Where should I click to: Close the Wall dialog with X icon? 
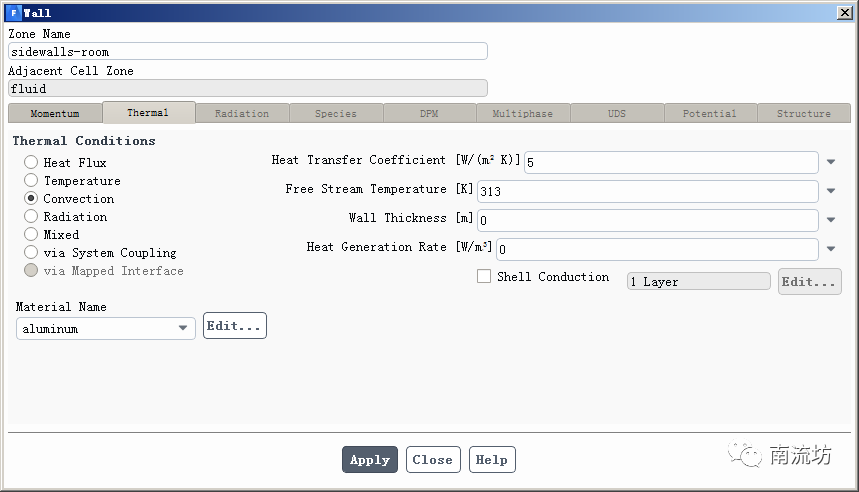[844, 13]
